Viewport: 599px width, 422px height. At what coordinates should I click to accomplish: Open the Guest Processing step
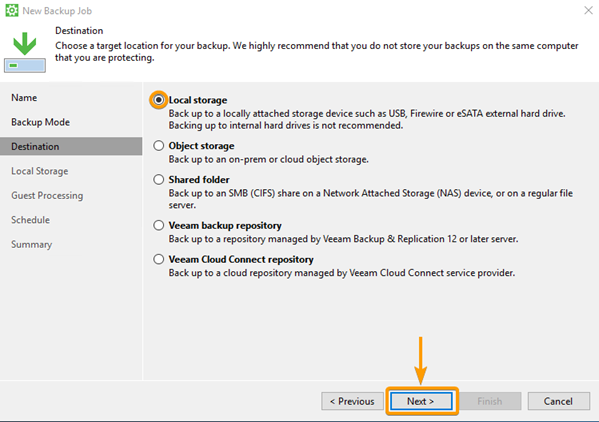pos(47,196)
